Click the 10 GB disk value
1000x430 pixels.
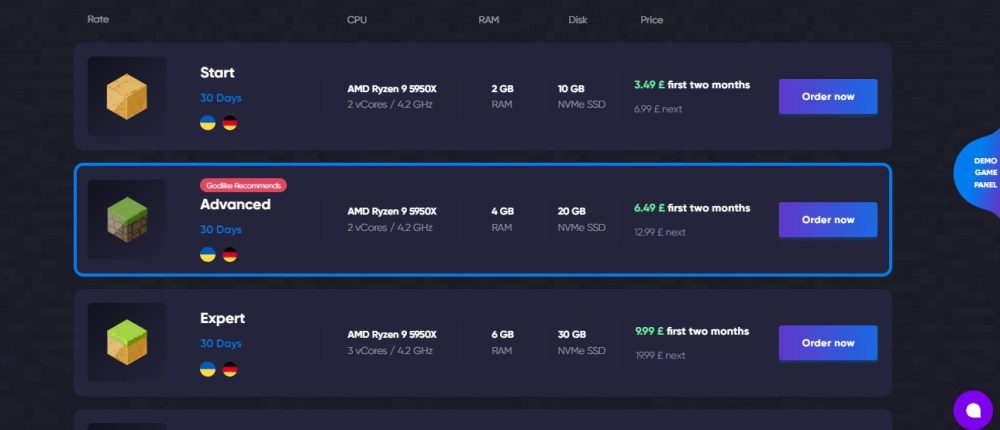[x=571, y=89]
